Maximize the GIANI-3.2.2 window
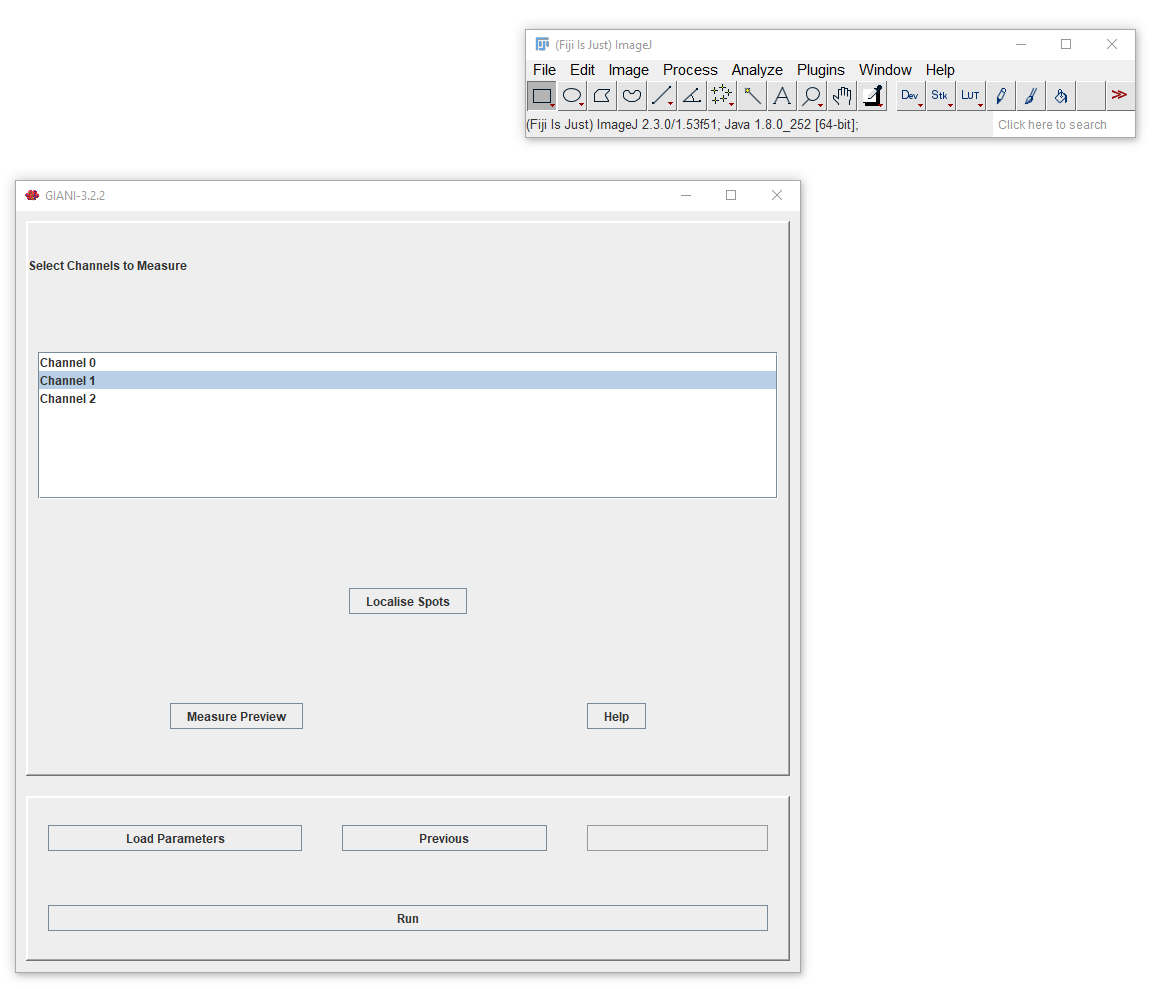 coord(731,195)
